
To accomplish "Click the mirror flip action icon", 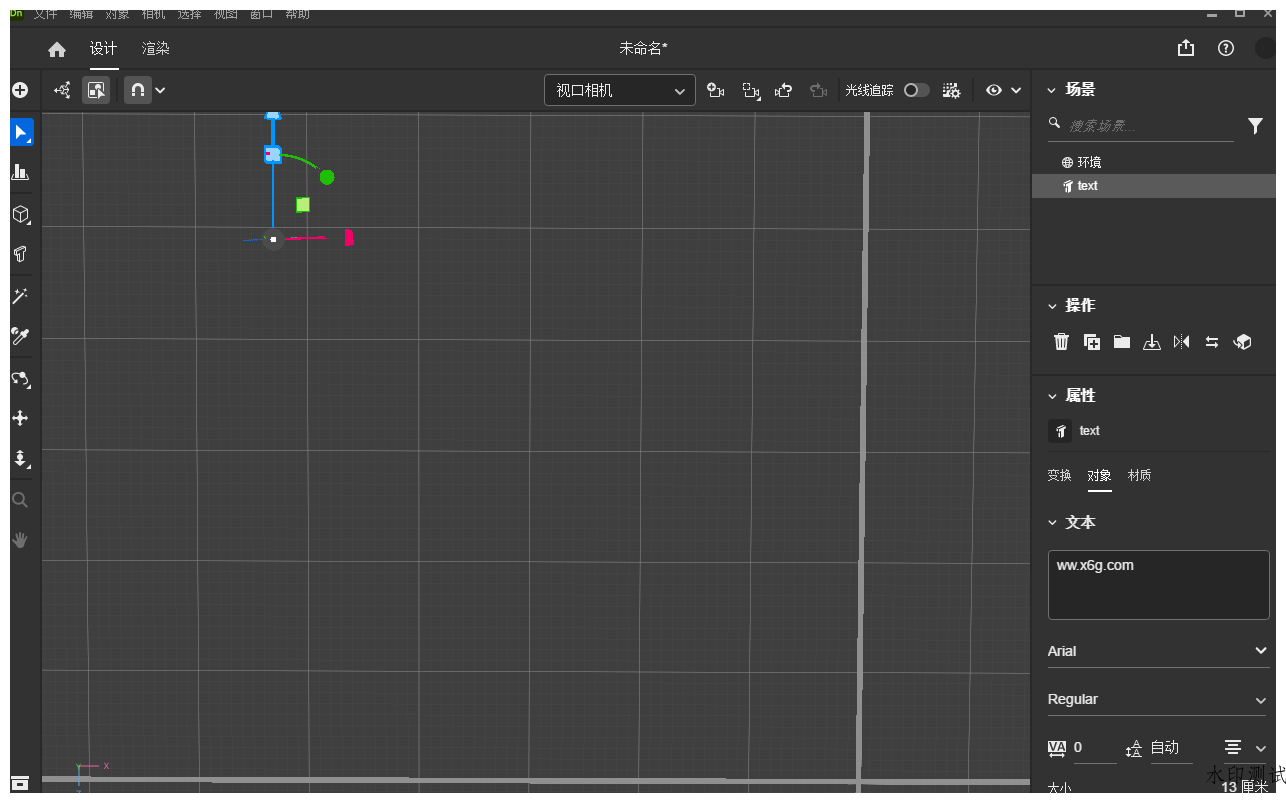I will coord(1182,342).
